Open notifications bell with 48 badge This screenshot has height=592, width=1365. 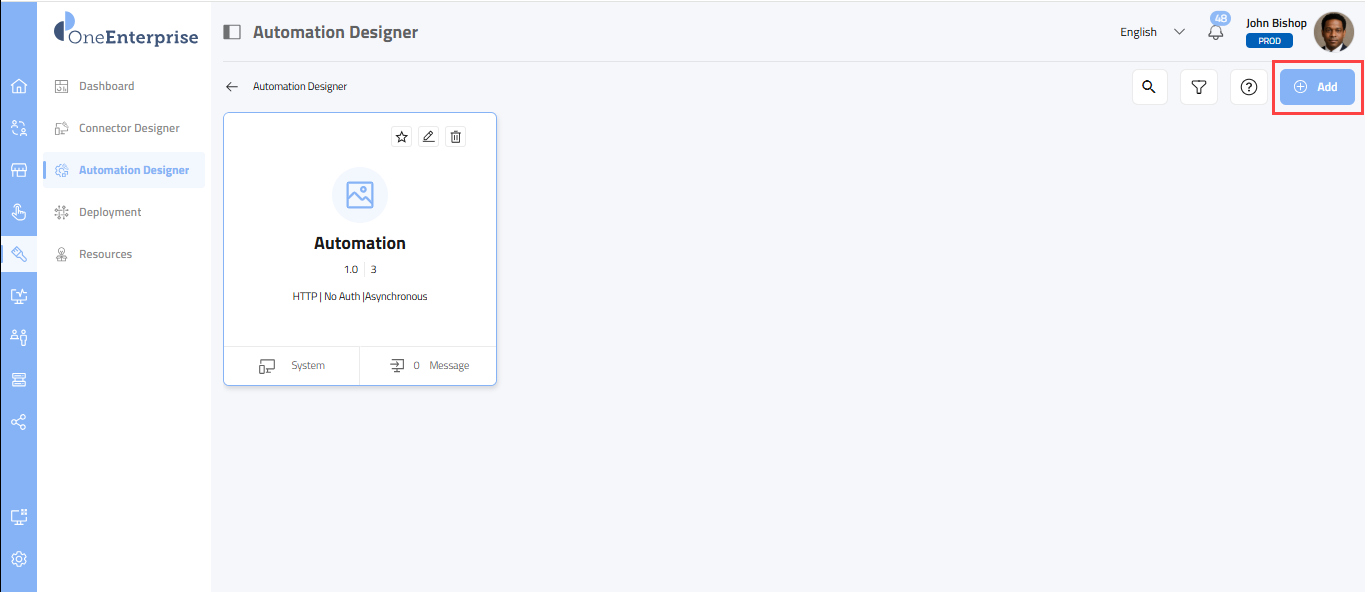click(x=1216, y=31)
